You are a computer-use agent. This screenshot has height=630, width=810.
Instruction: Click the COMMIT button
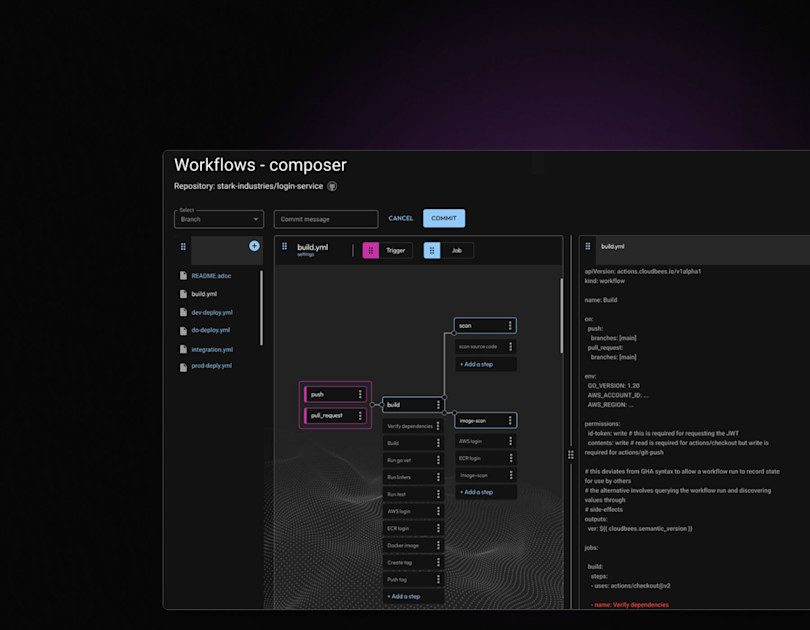pos(444,218)
